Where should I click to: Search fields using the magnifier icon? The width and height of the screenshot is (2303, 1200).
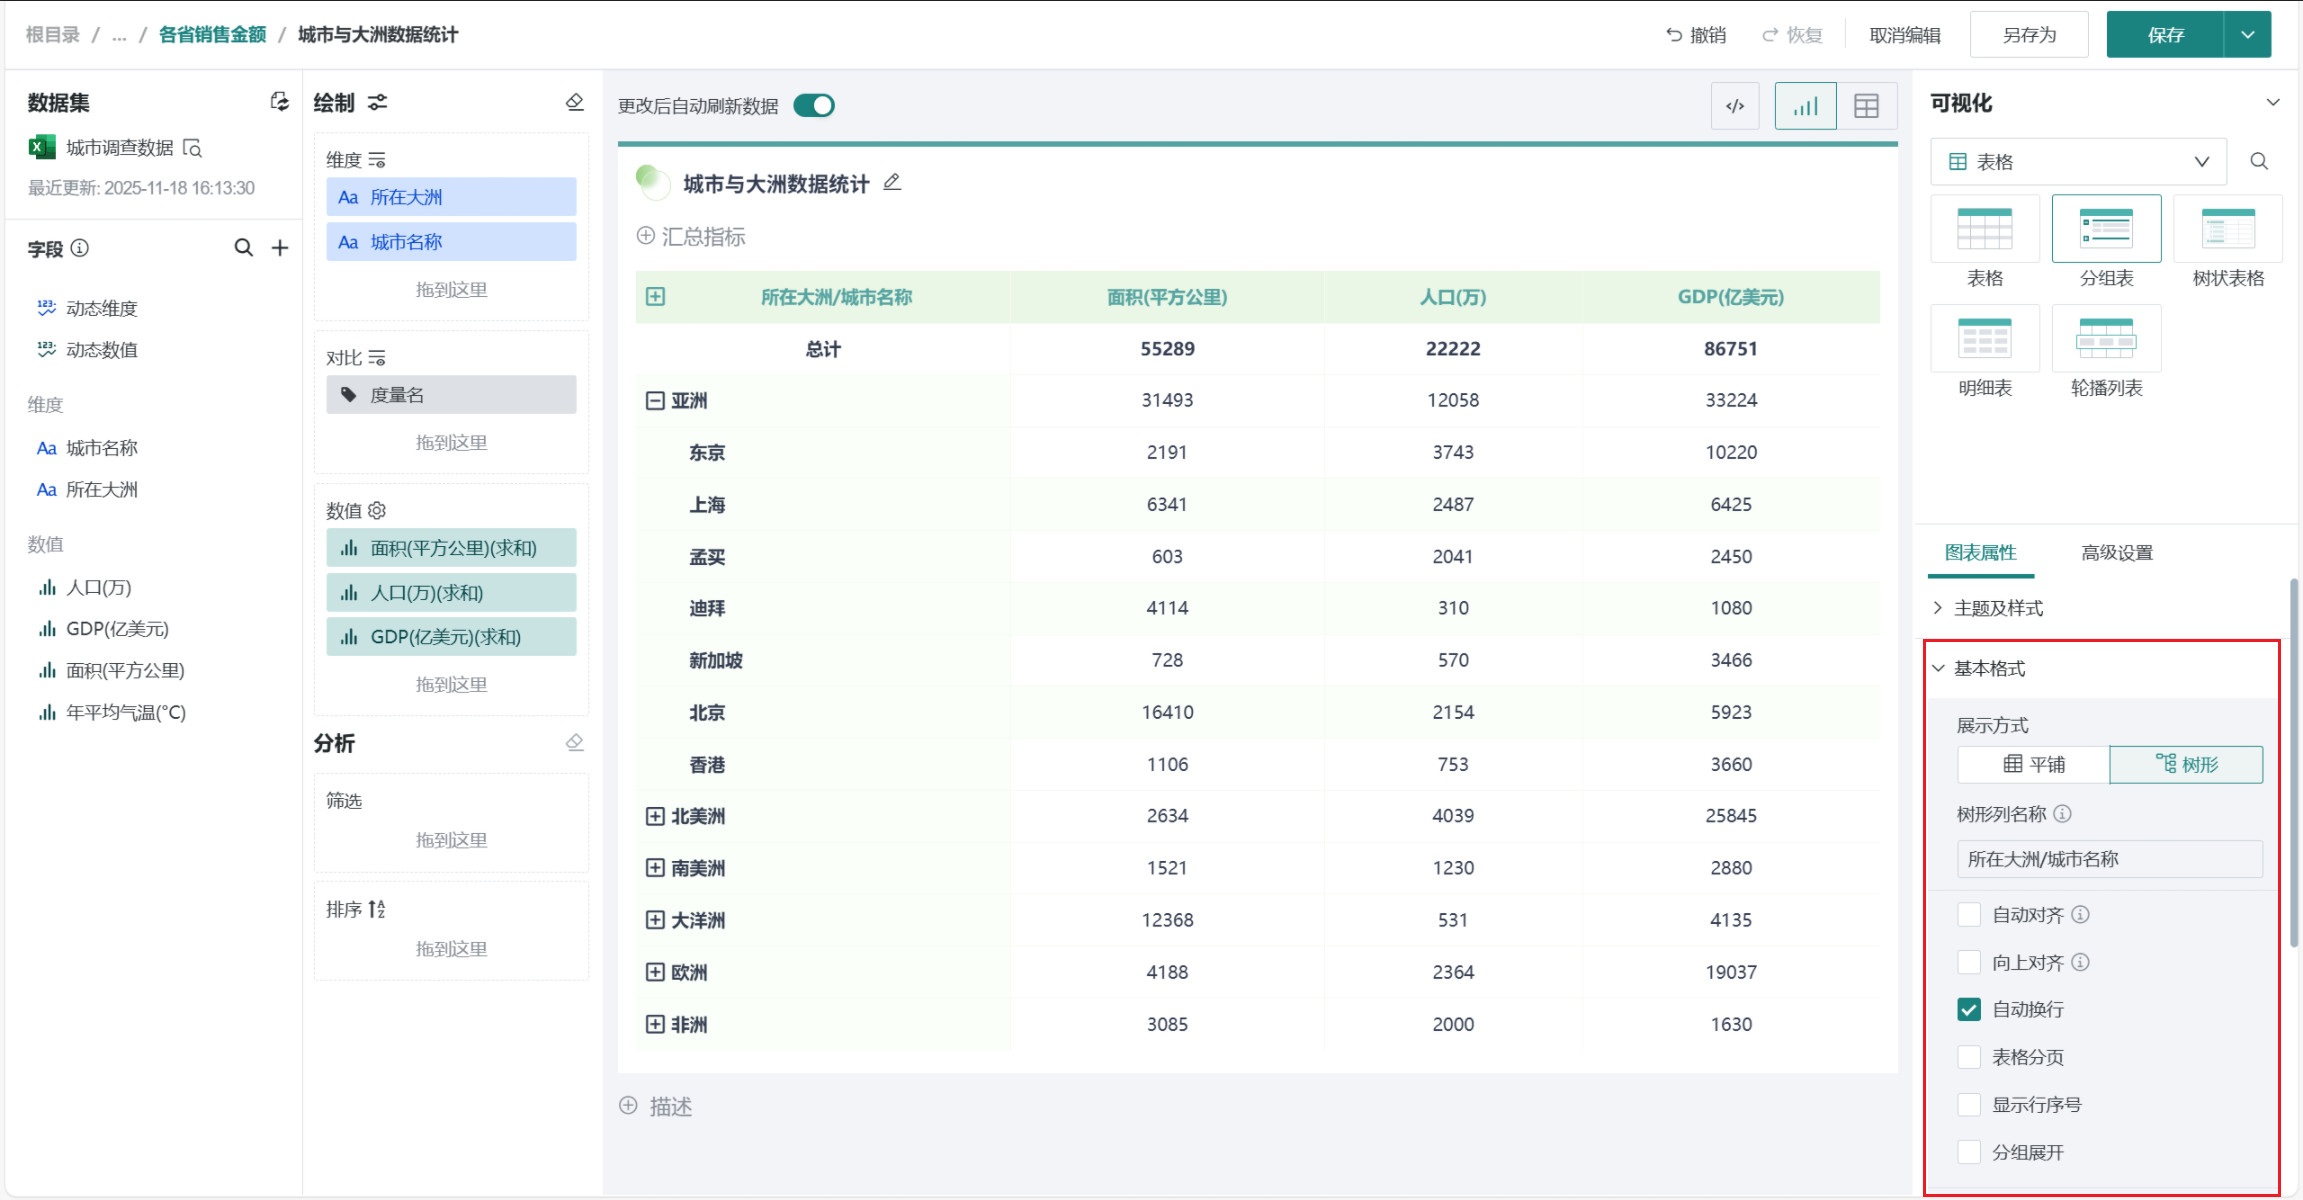coord(243,248)
